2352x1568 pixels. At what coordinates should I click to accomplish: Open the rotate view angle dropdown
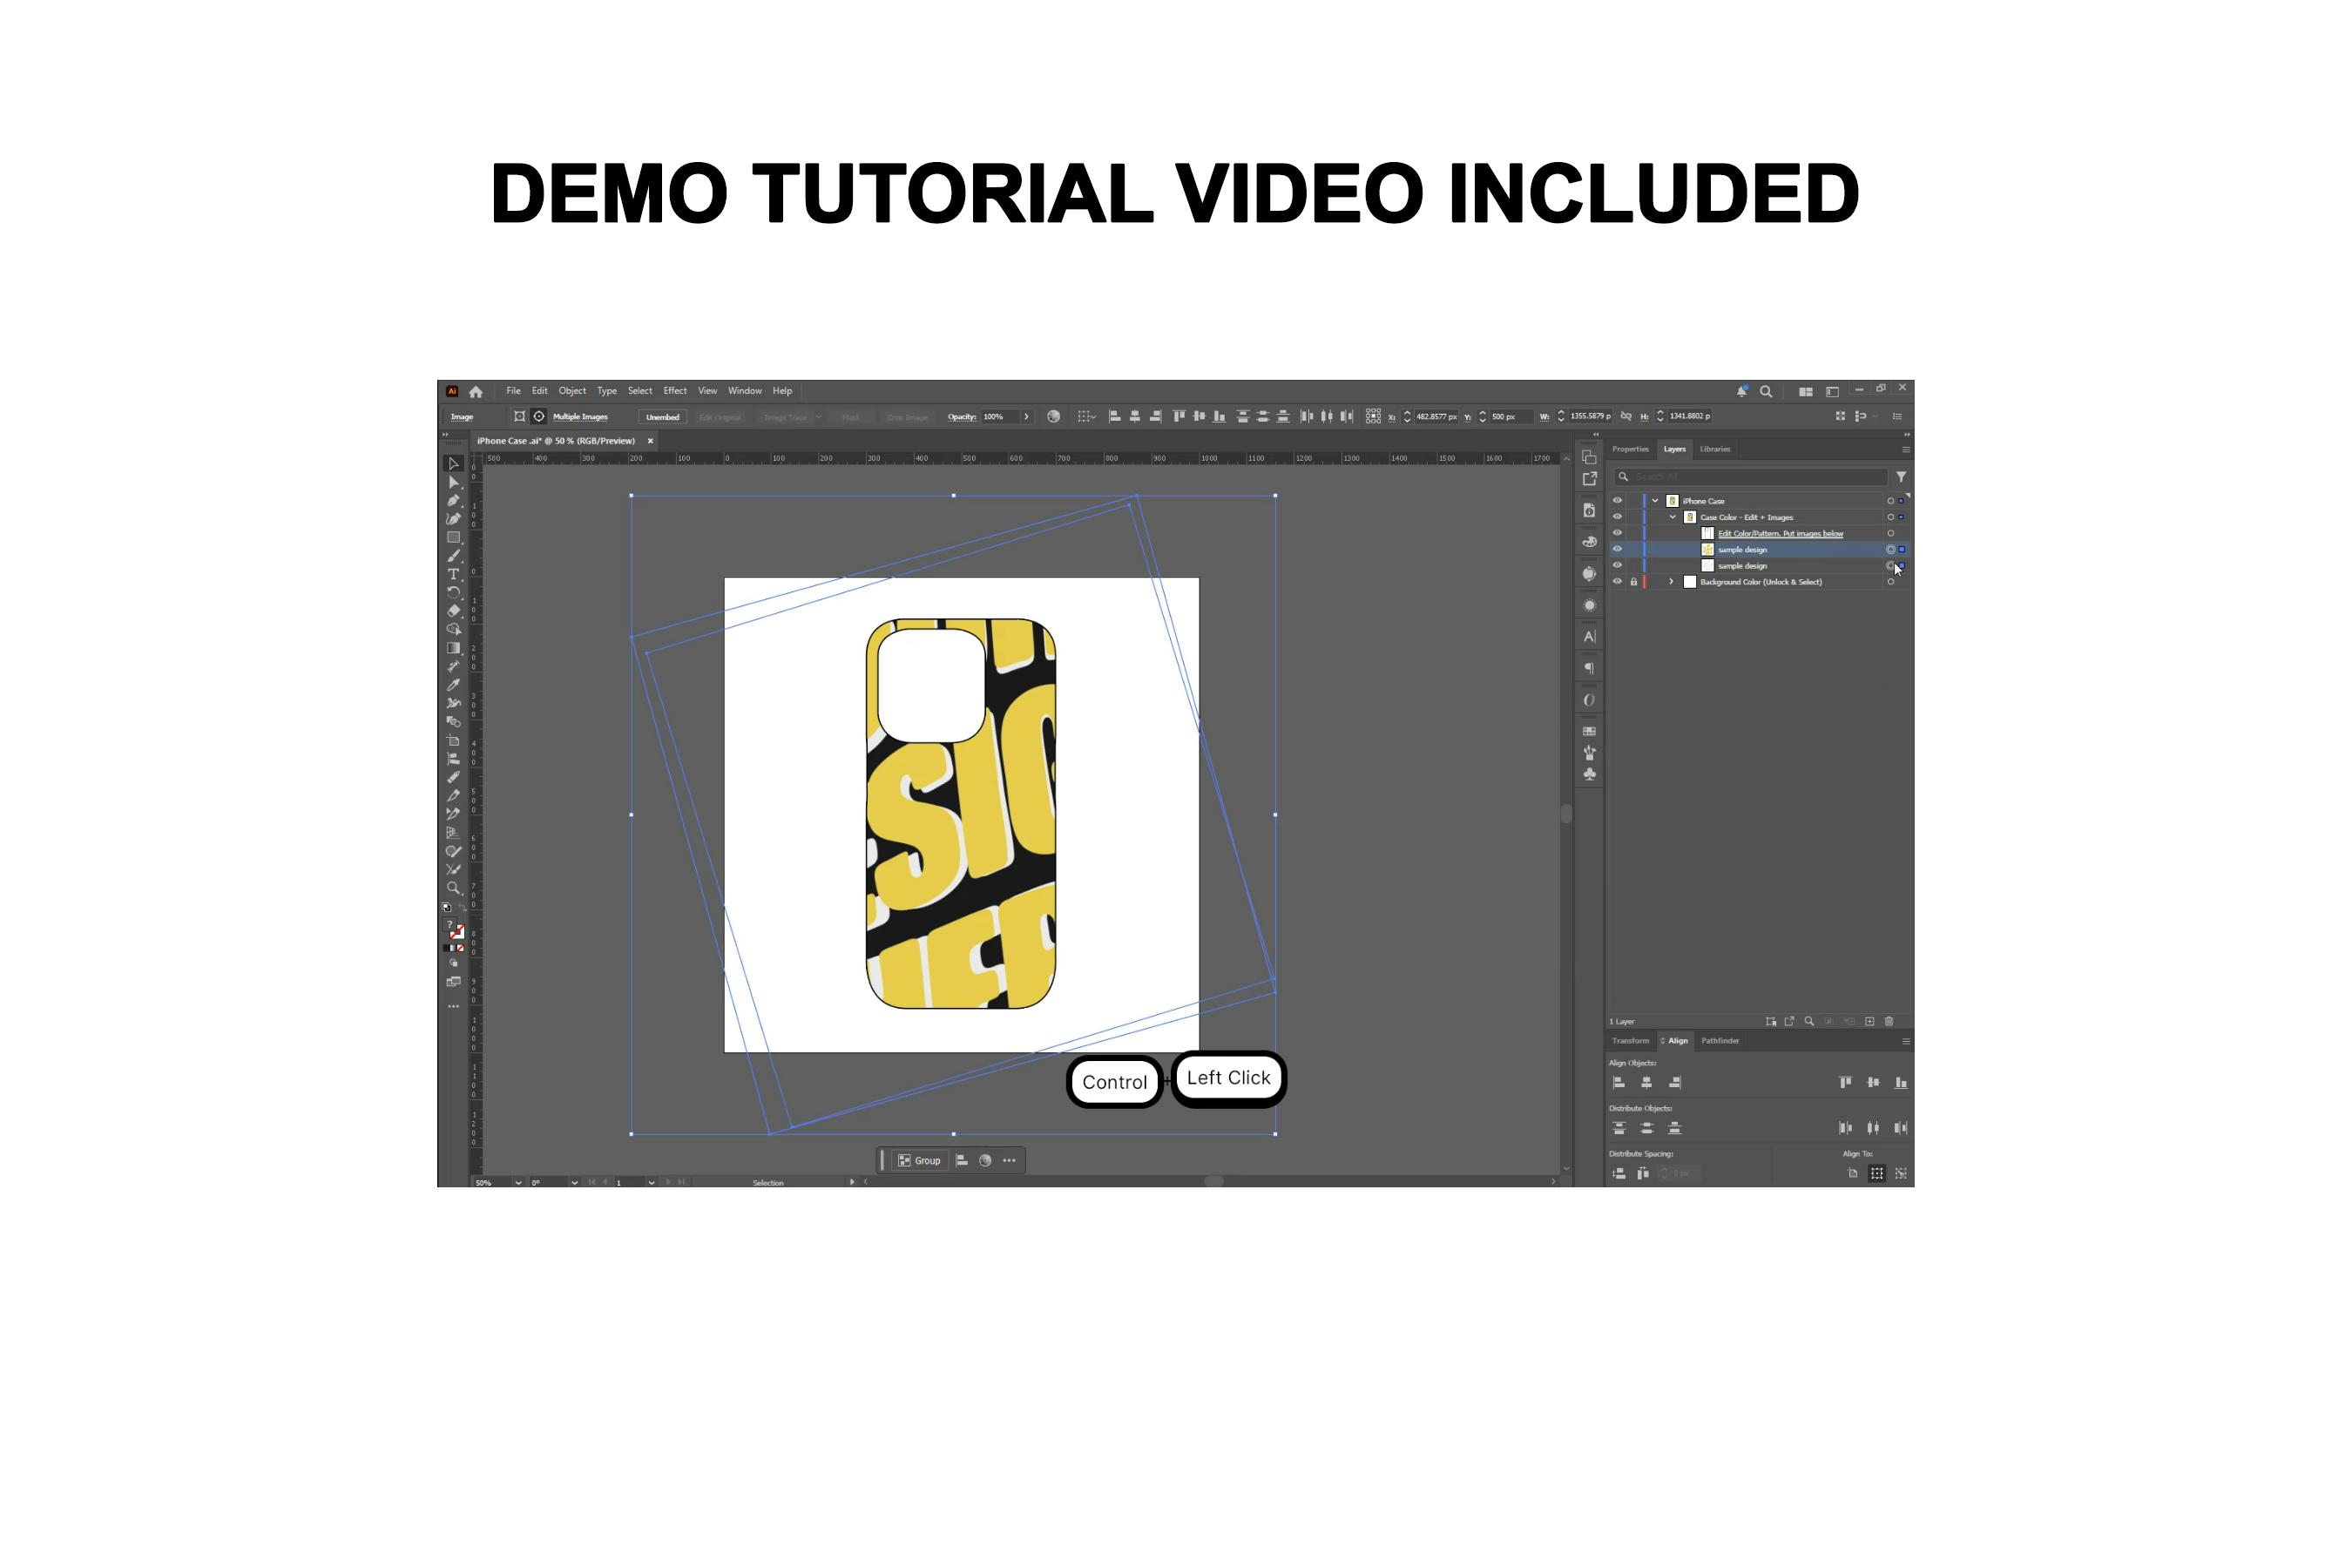[x=574, y=1182]
